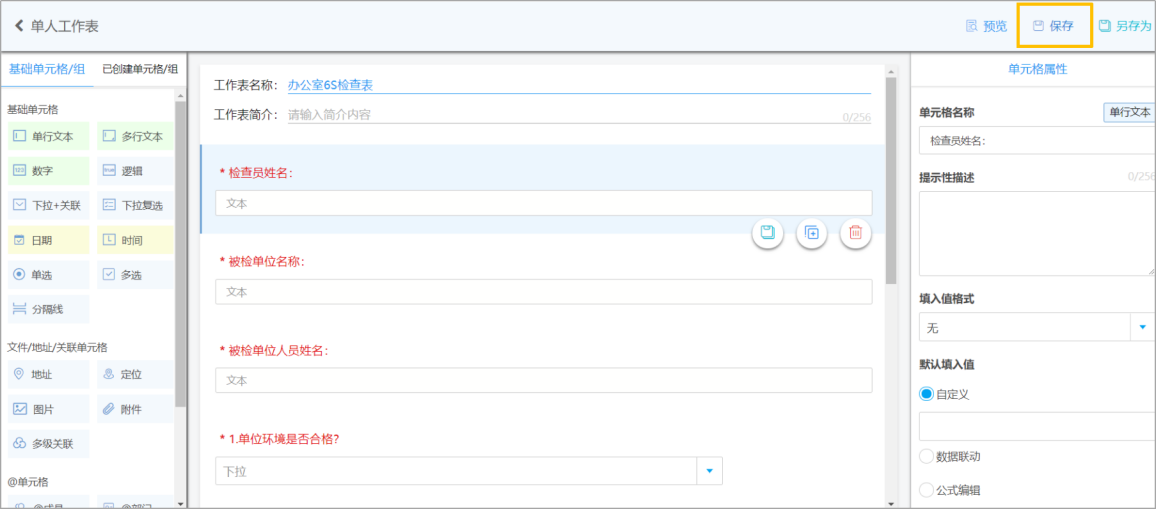Screen dimensions: 1156x509
Task: Add a 图片 image cell
Action: coord(49,409)
